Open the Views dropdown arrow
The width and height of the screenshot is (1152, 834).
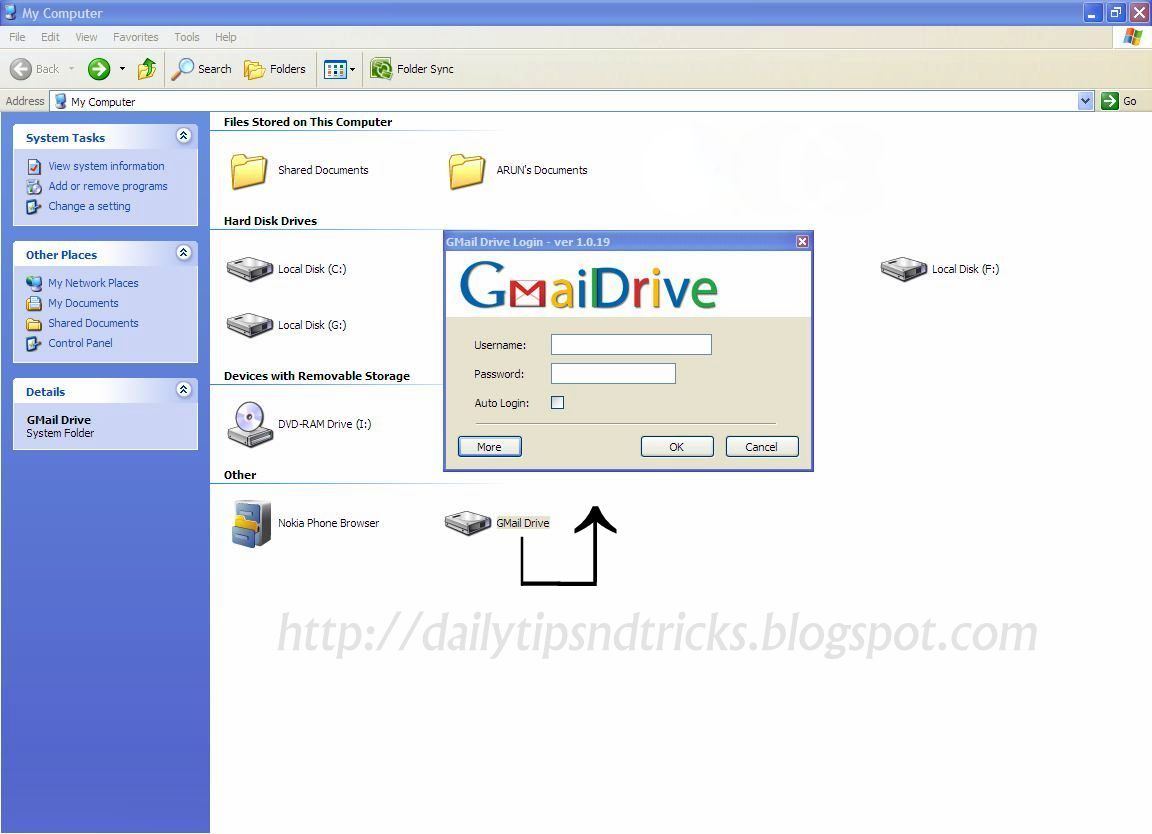point(353,70)
